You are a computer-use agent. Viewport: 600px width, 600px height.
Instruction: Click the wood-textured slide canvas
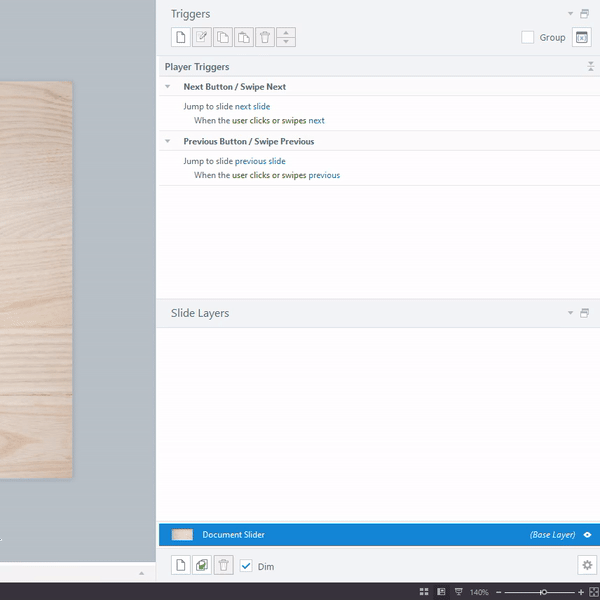point(36,279)
